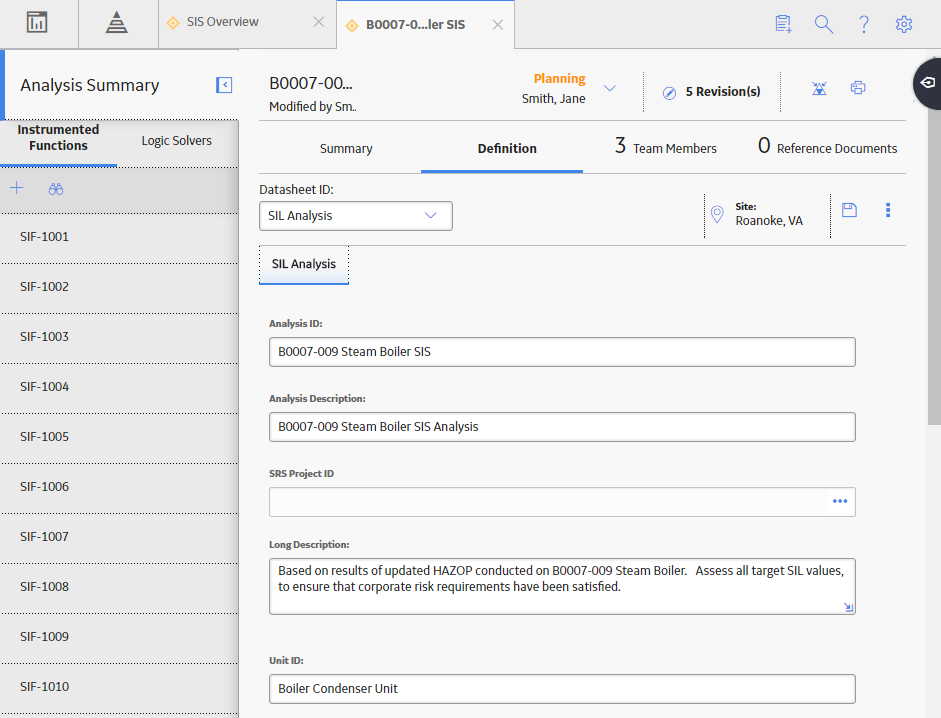Open the 5 Revision(s) history
The height and width of the screenshot is (718, 941).
[723, 92]
